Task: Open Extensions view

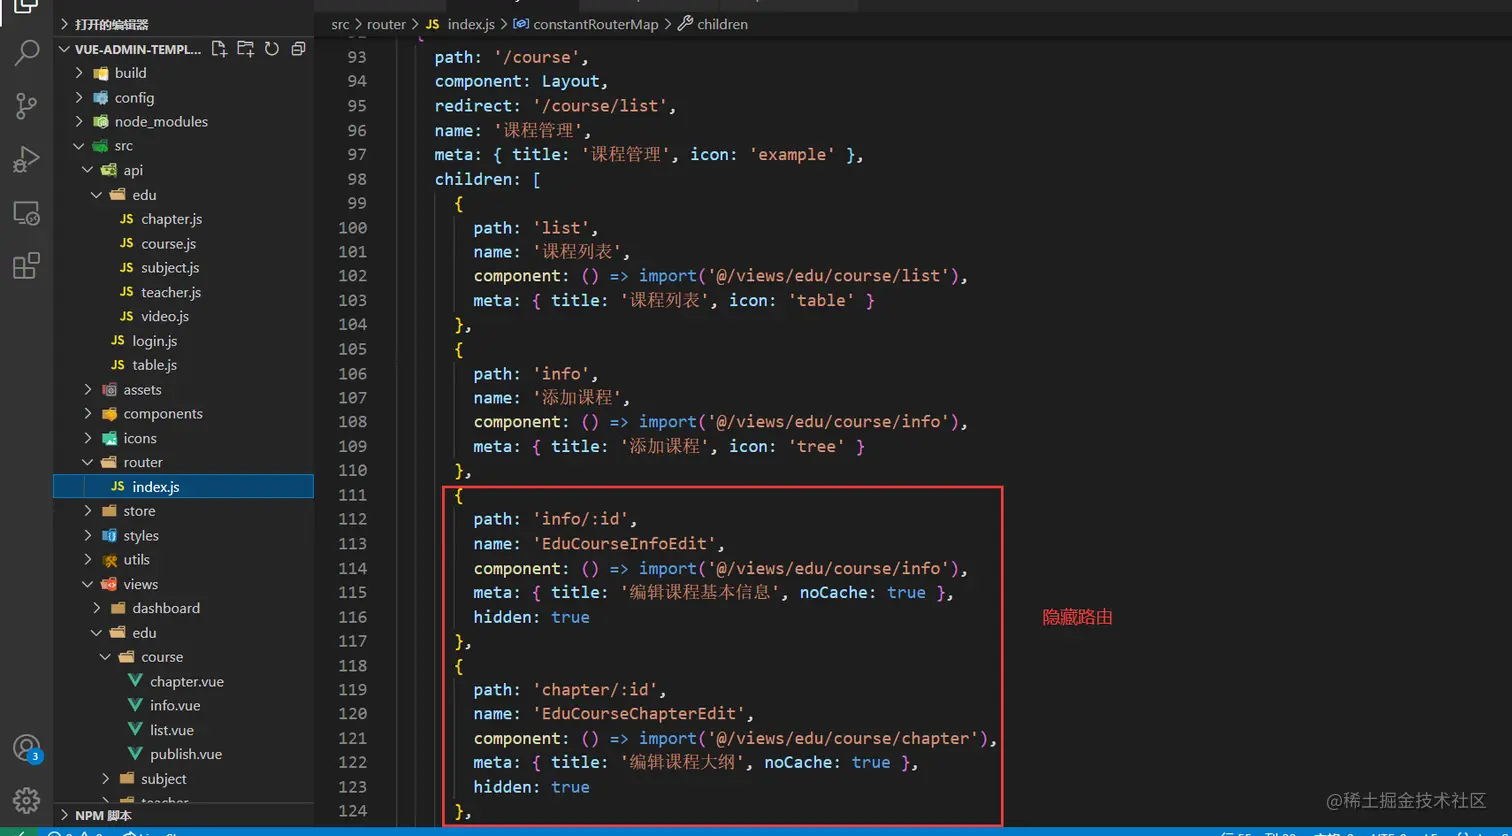Action: point(26,266)
